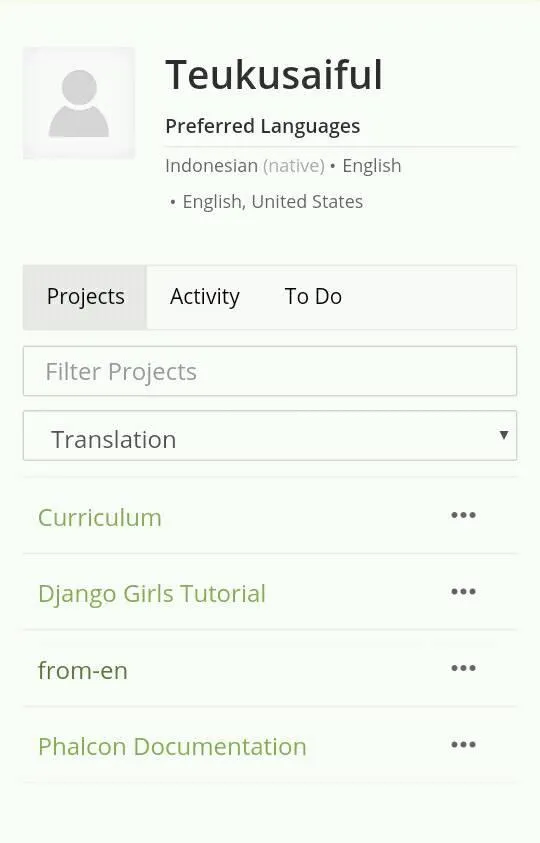Click the English, United States language entry
The width and height of the screenshot is (540, 843).
(273, 202)
